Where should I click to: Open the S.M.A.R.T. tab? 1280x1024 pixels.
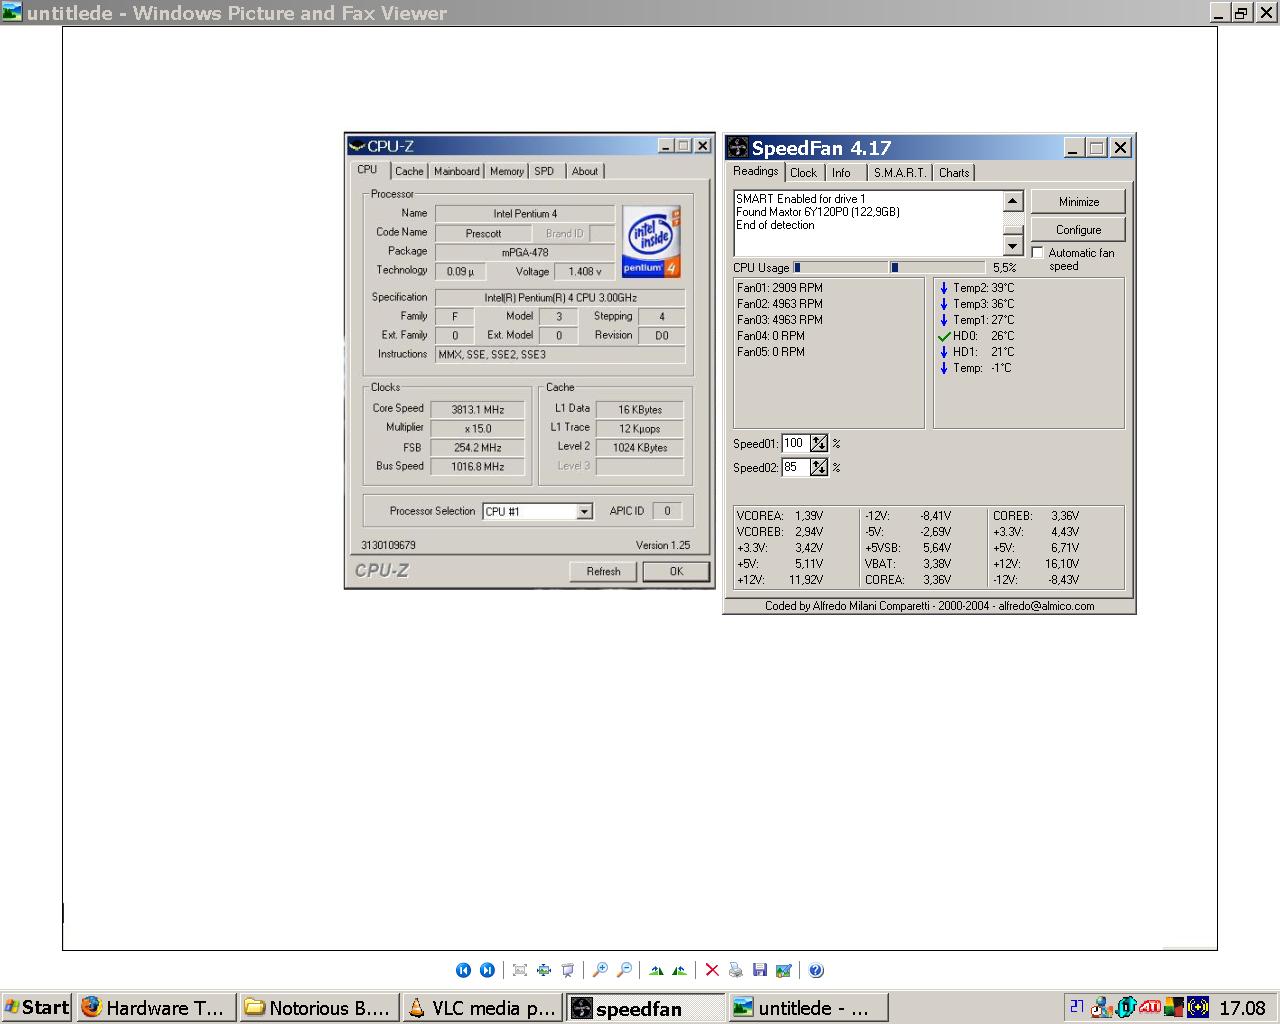900,173
